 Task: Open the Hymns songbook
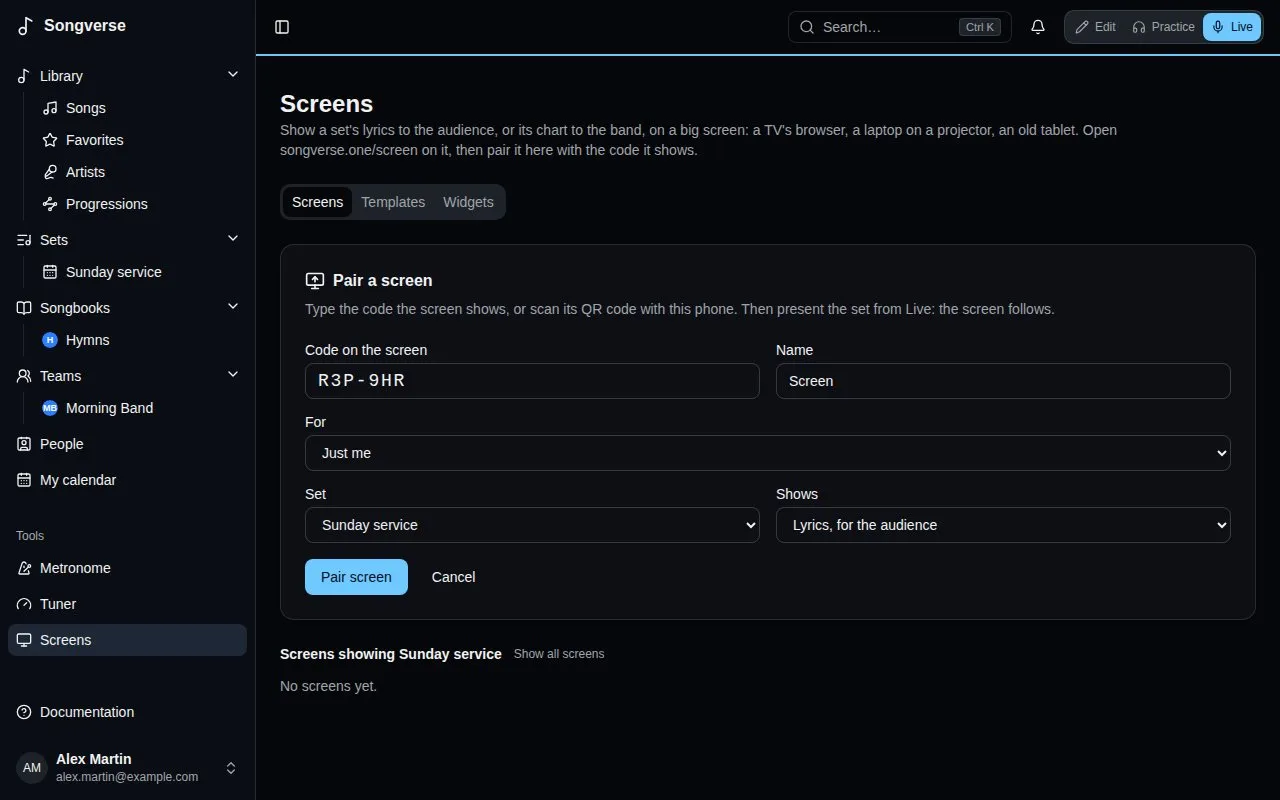coord(140,340)
